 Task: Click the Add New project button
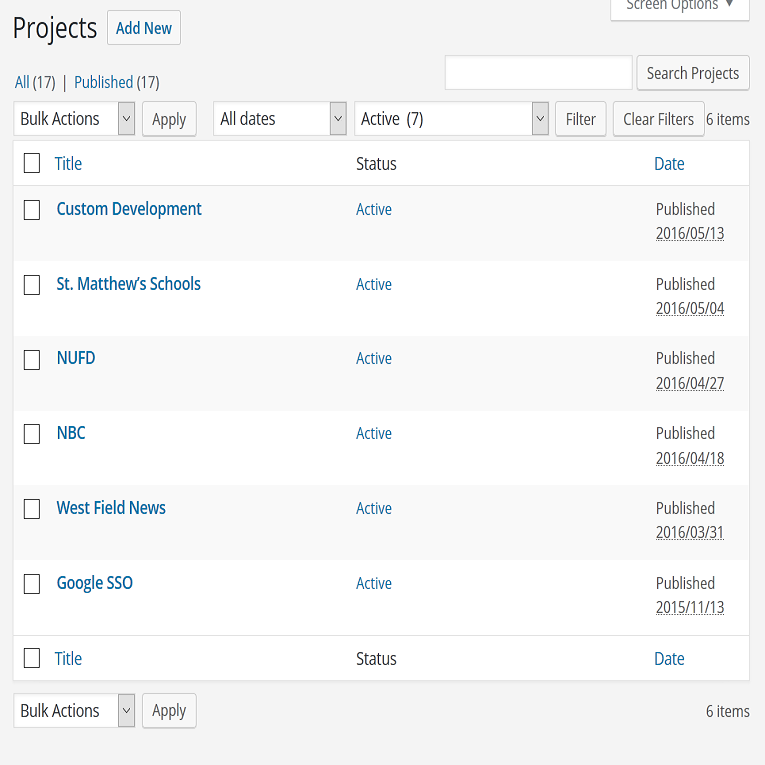click(144, 28)
